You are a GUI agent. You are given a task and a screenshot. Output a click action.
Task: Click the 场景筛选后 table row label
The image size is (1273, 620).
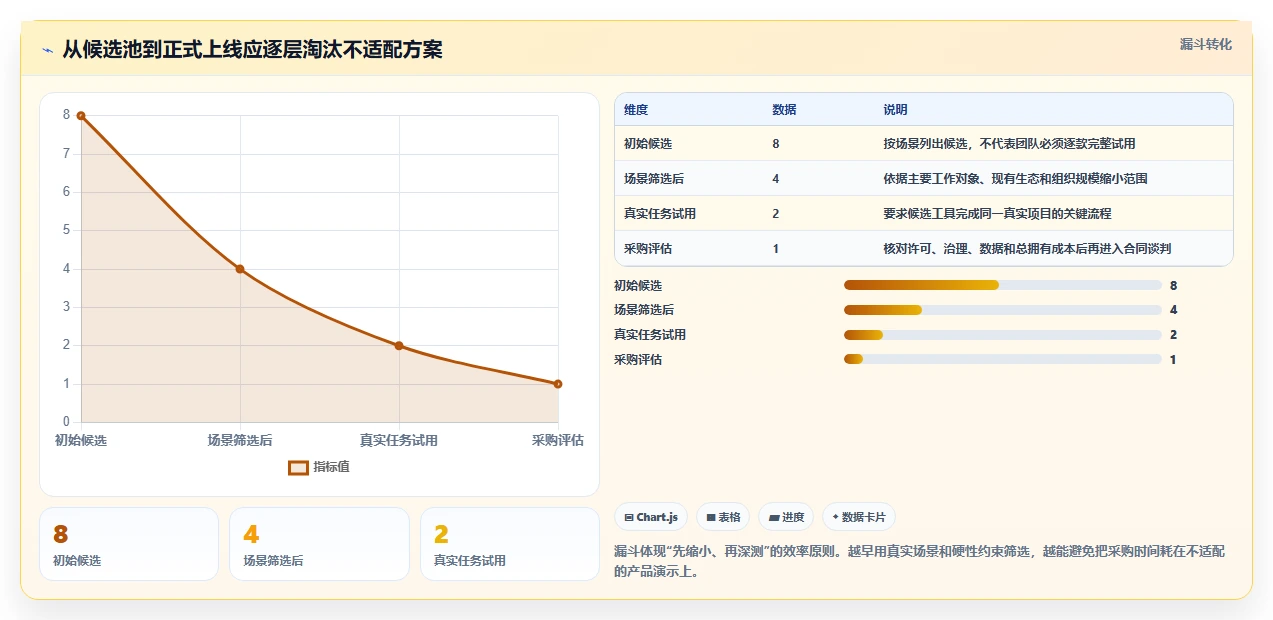coord(654,179)
